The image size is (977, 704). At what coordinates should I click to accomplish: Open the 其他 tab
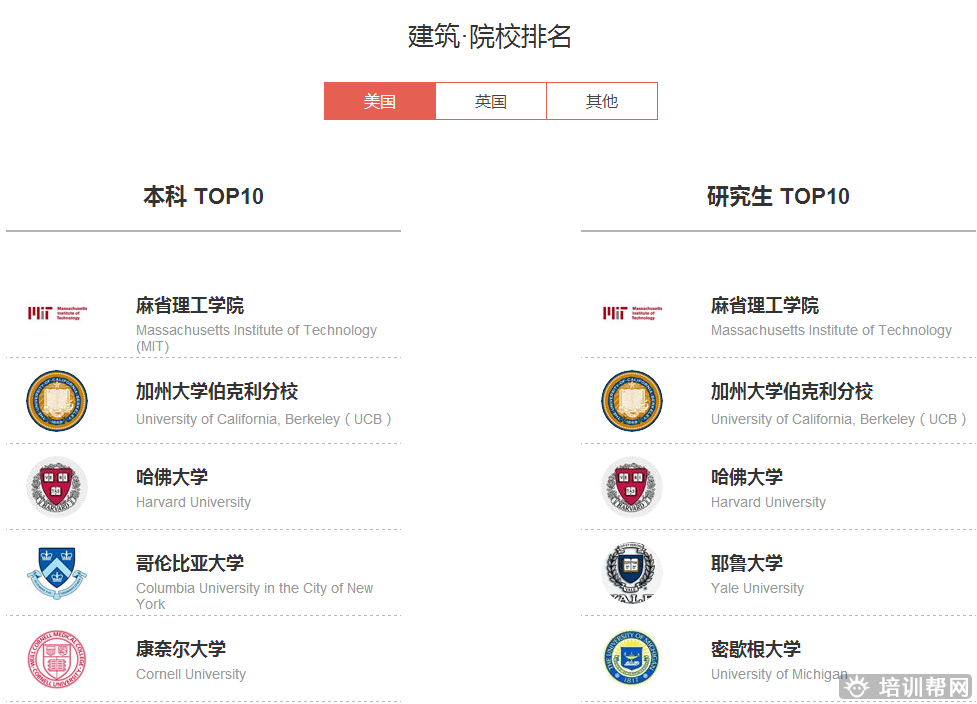602,101
